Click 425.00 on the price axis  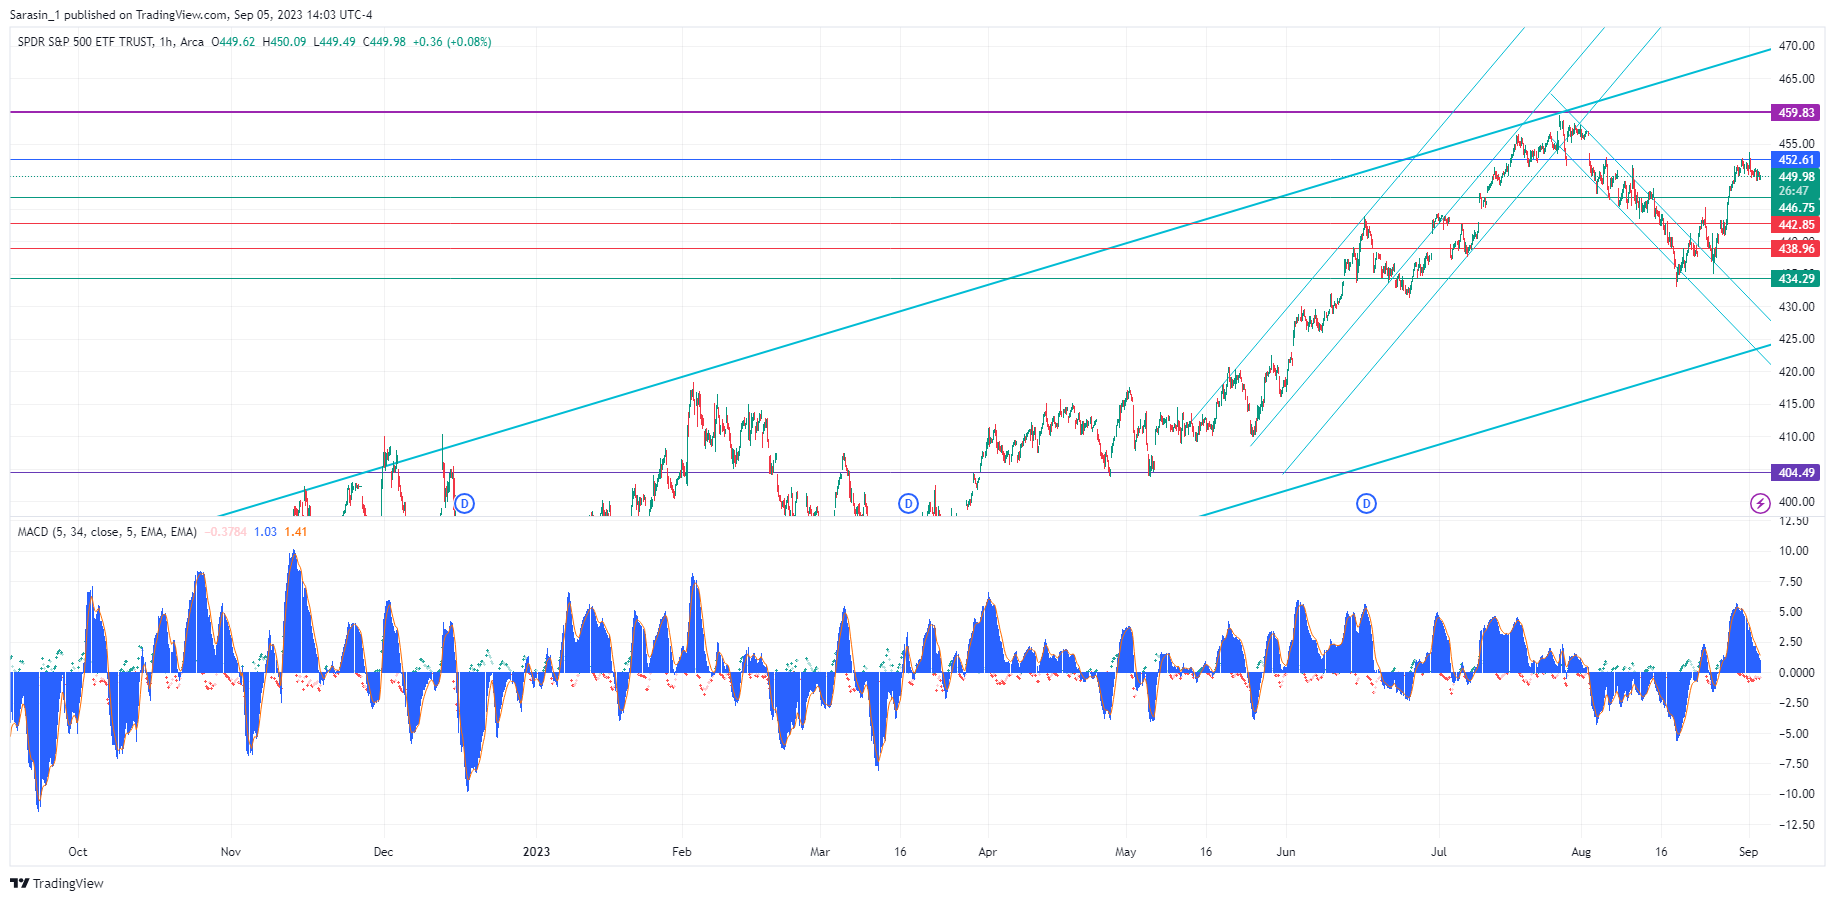[1796, 339]
